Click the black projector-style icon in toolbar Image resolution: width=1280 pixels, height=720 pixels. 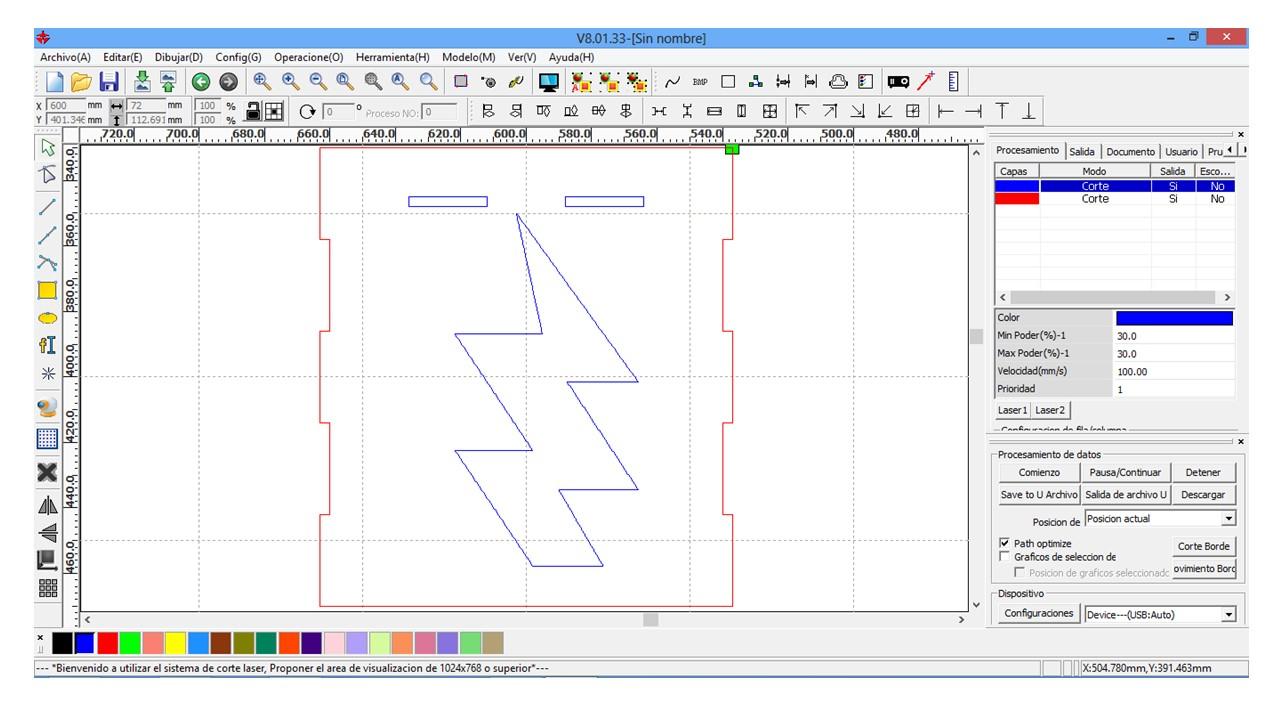pyautogui.click(x=898, y=82)
